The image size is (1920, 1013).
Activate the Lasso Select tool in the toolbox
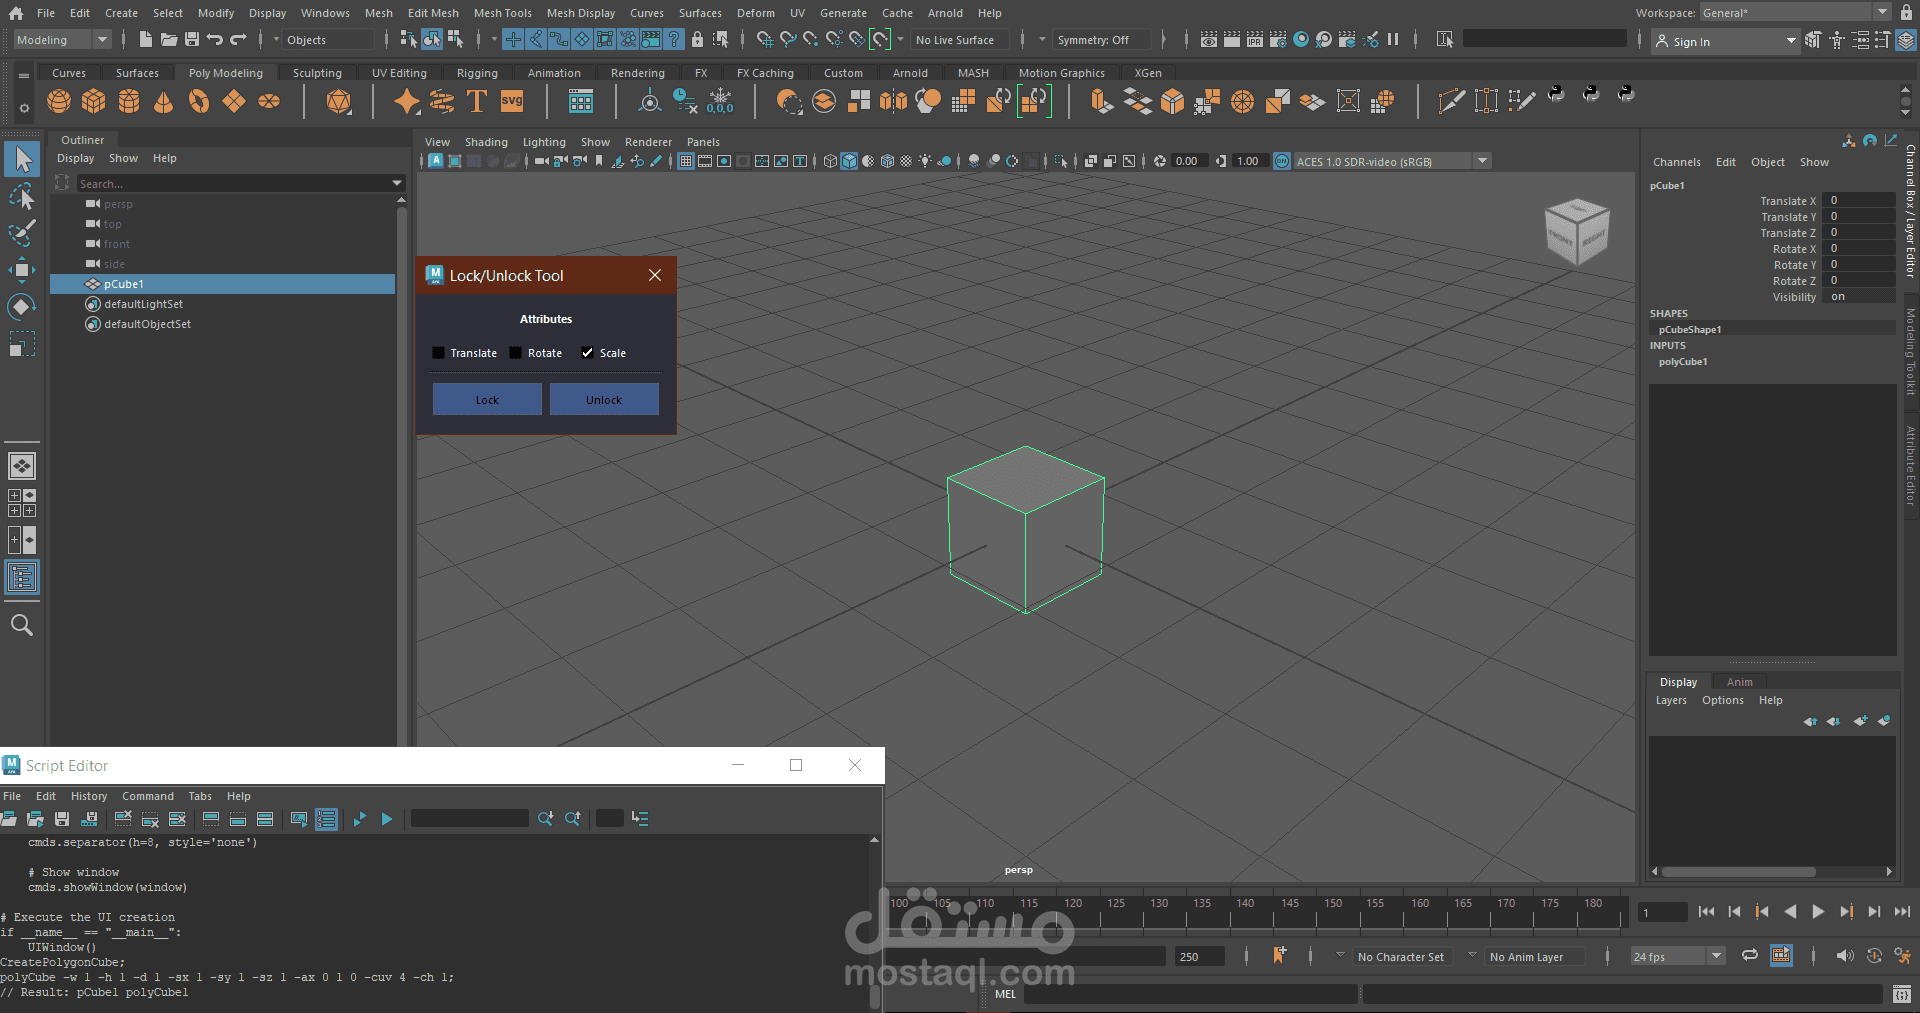(22, 196)
